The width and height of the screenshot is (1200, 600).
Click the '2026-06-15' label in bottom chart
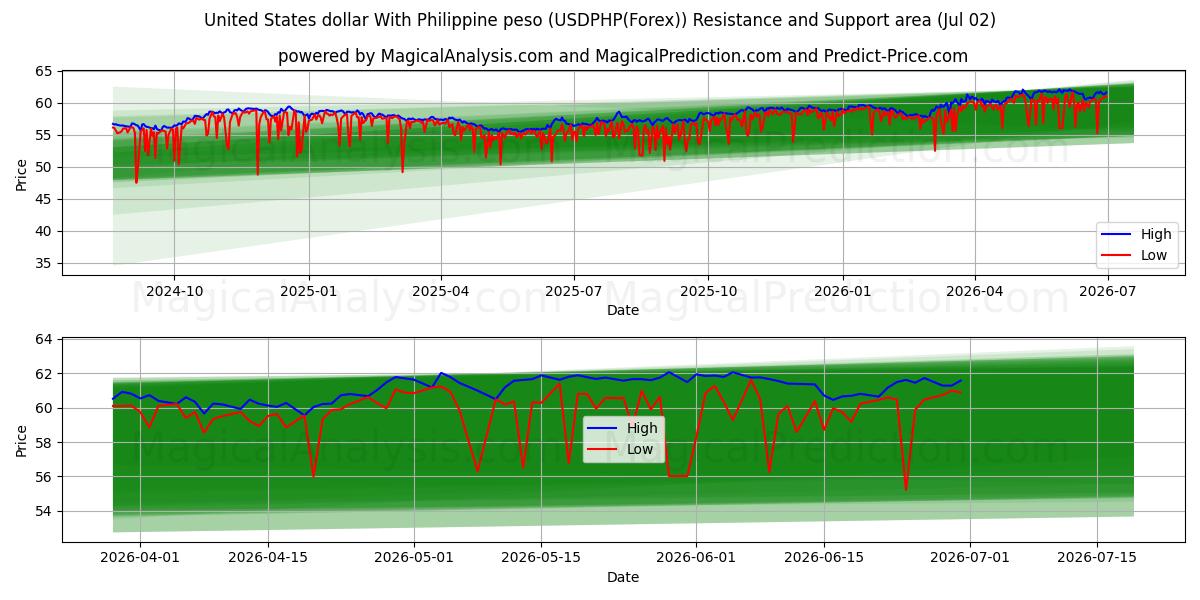coord(824,558)
